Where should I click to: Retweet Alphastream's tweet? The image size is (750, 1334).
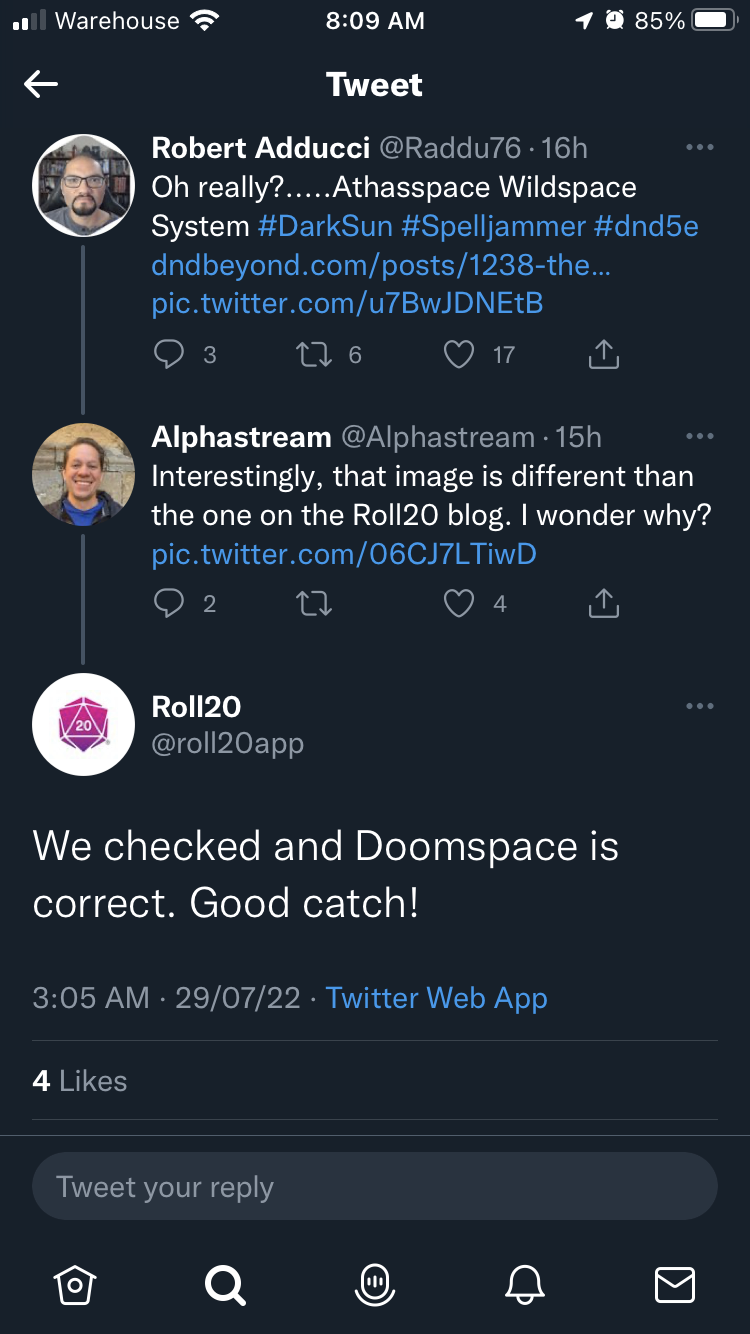314,603
